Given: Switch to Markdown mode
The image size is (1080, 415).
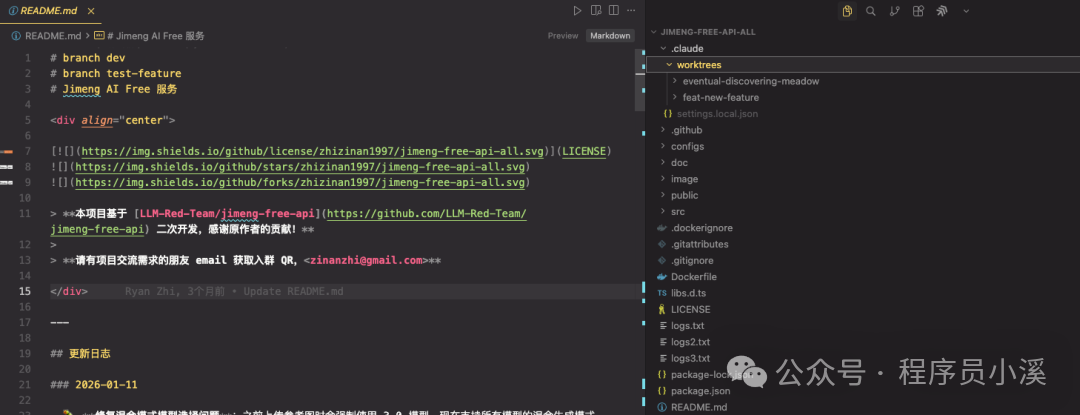Looking at the screenshot, I should pyautogui.click(x=610, y=36).
